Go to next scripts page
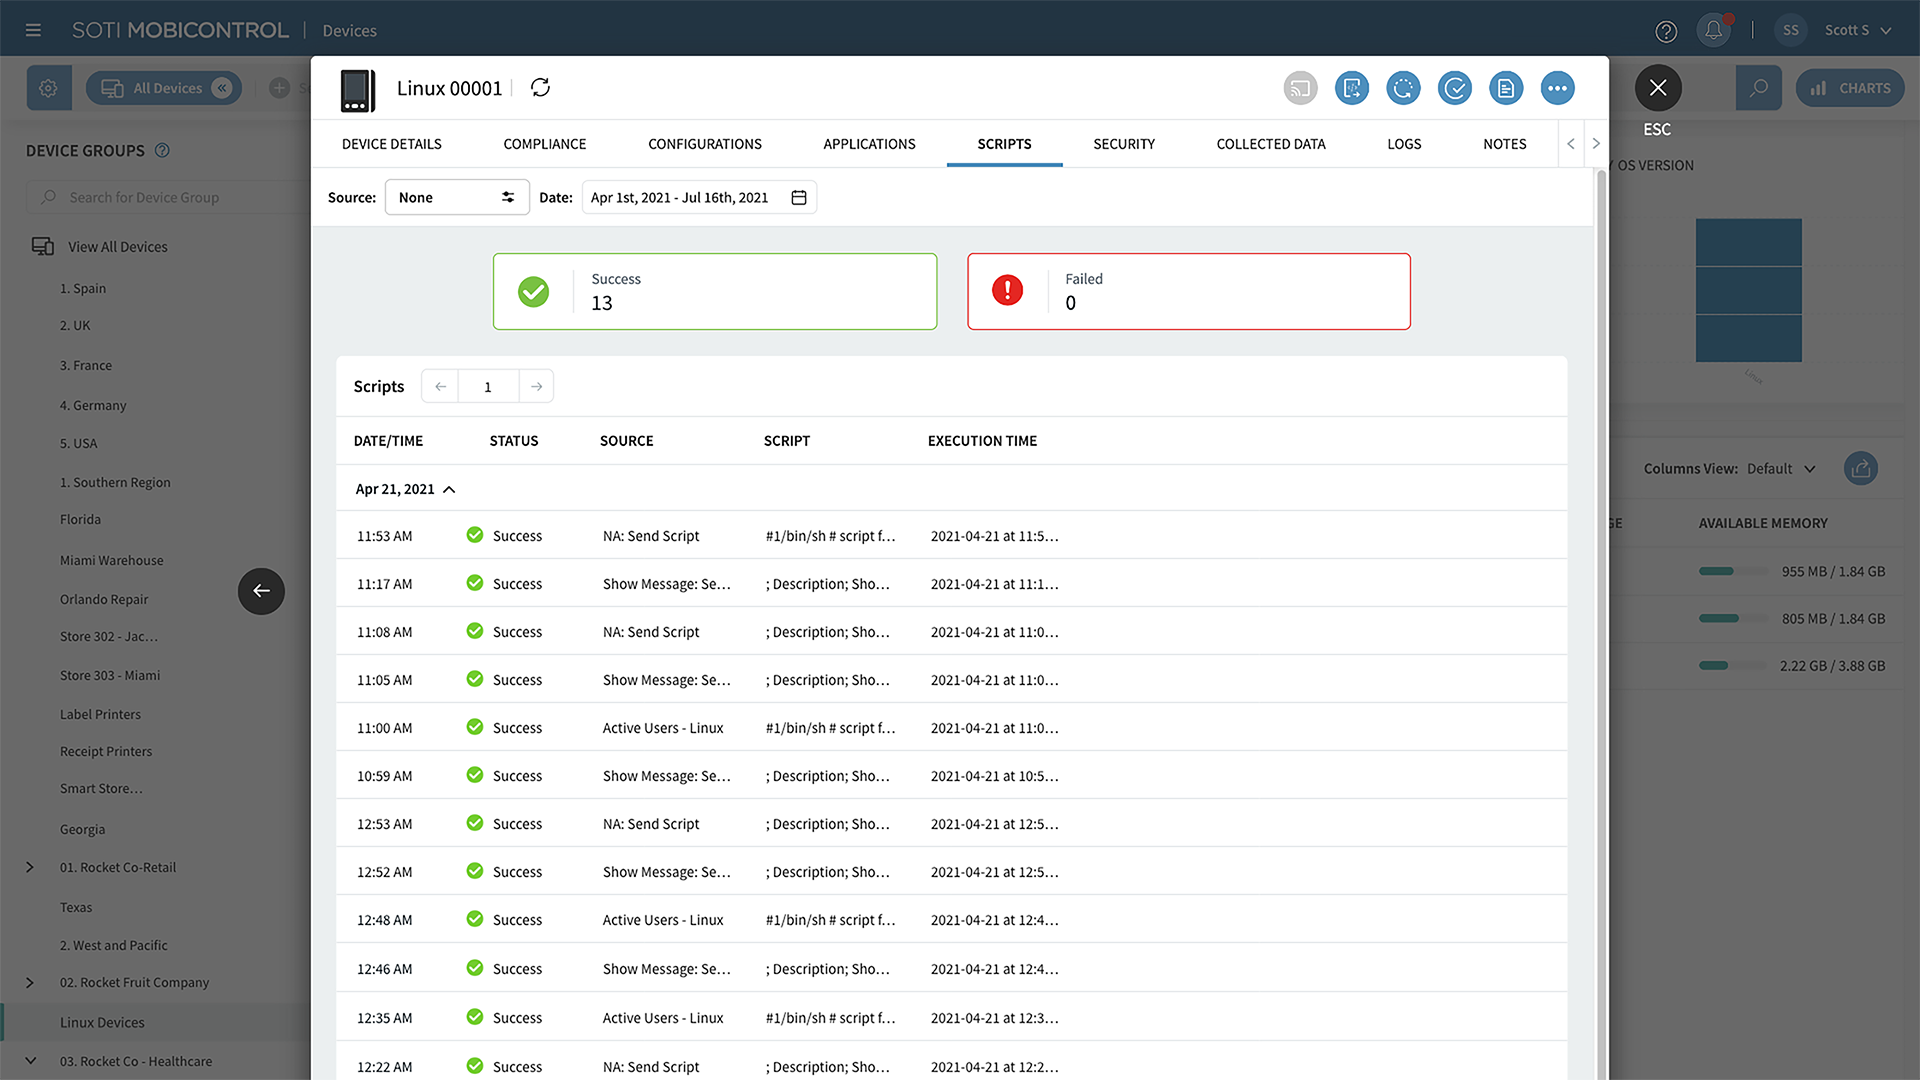The image size is (1920, 1080). (x=536, y=386)
